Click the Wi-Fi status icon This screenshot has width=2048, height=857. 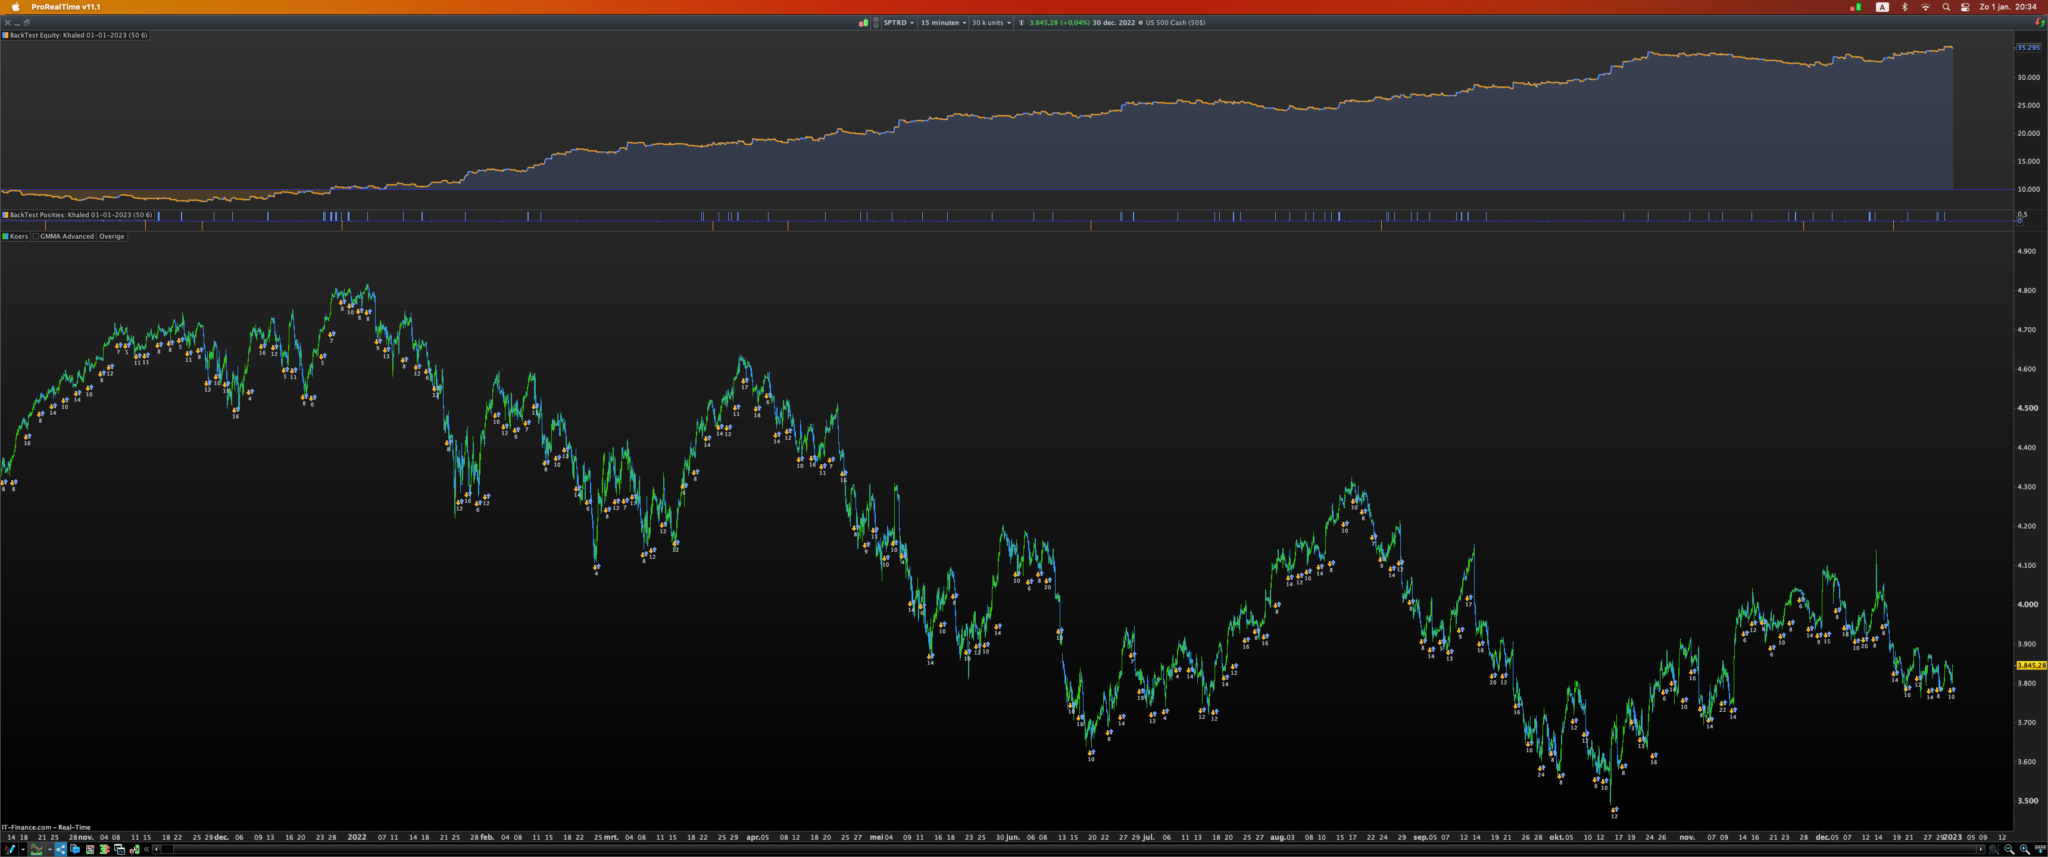tap(1925, 7)
